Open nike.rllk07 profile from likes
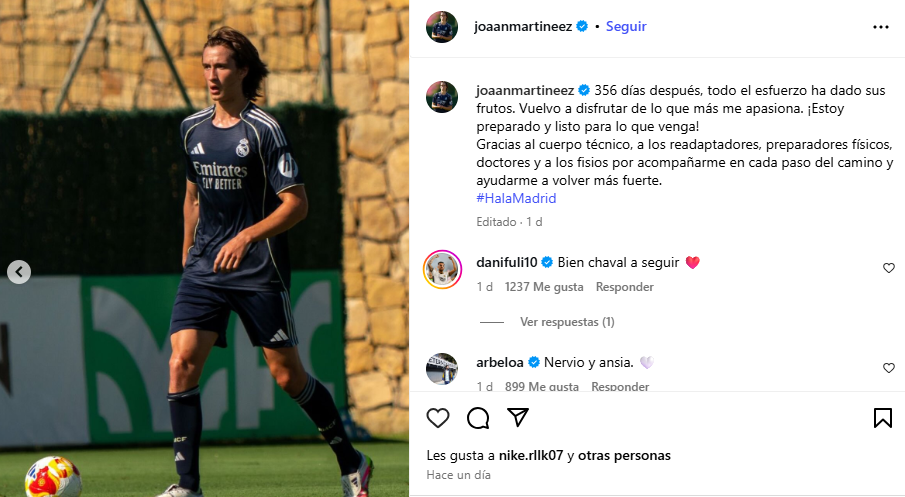The image size is (905, 497). [530, 455]
